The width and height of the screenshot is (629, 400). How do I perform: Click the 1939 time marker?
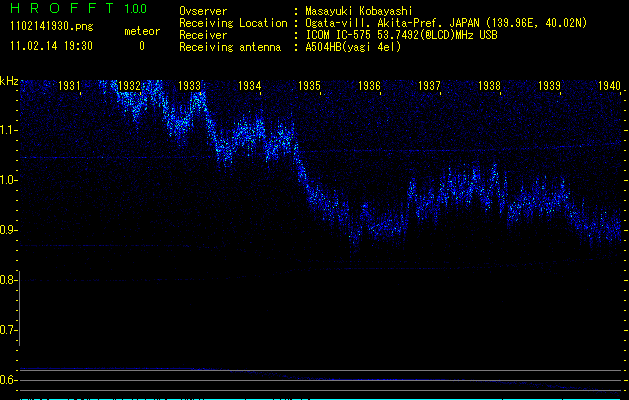pyautogui.click(x=549, y=86)
